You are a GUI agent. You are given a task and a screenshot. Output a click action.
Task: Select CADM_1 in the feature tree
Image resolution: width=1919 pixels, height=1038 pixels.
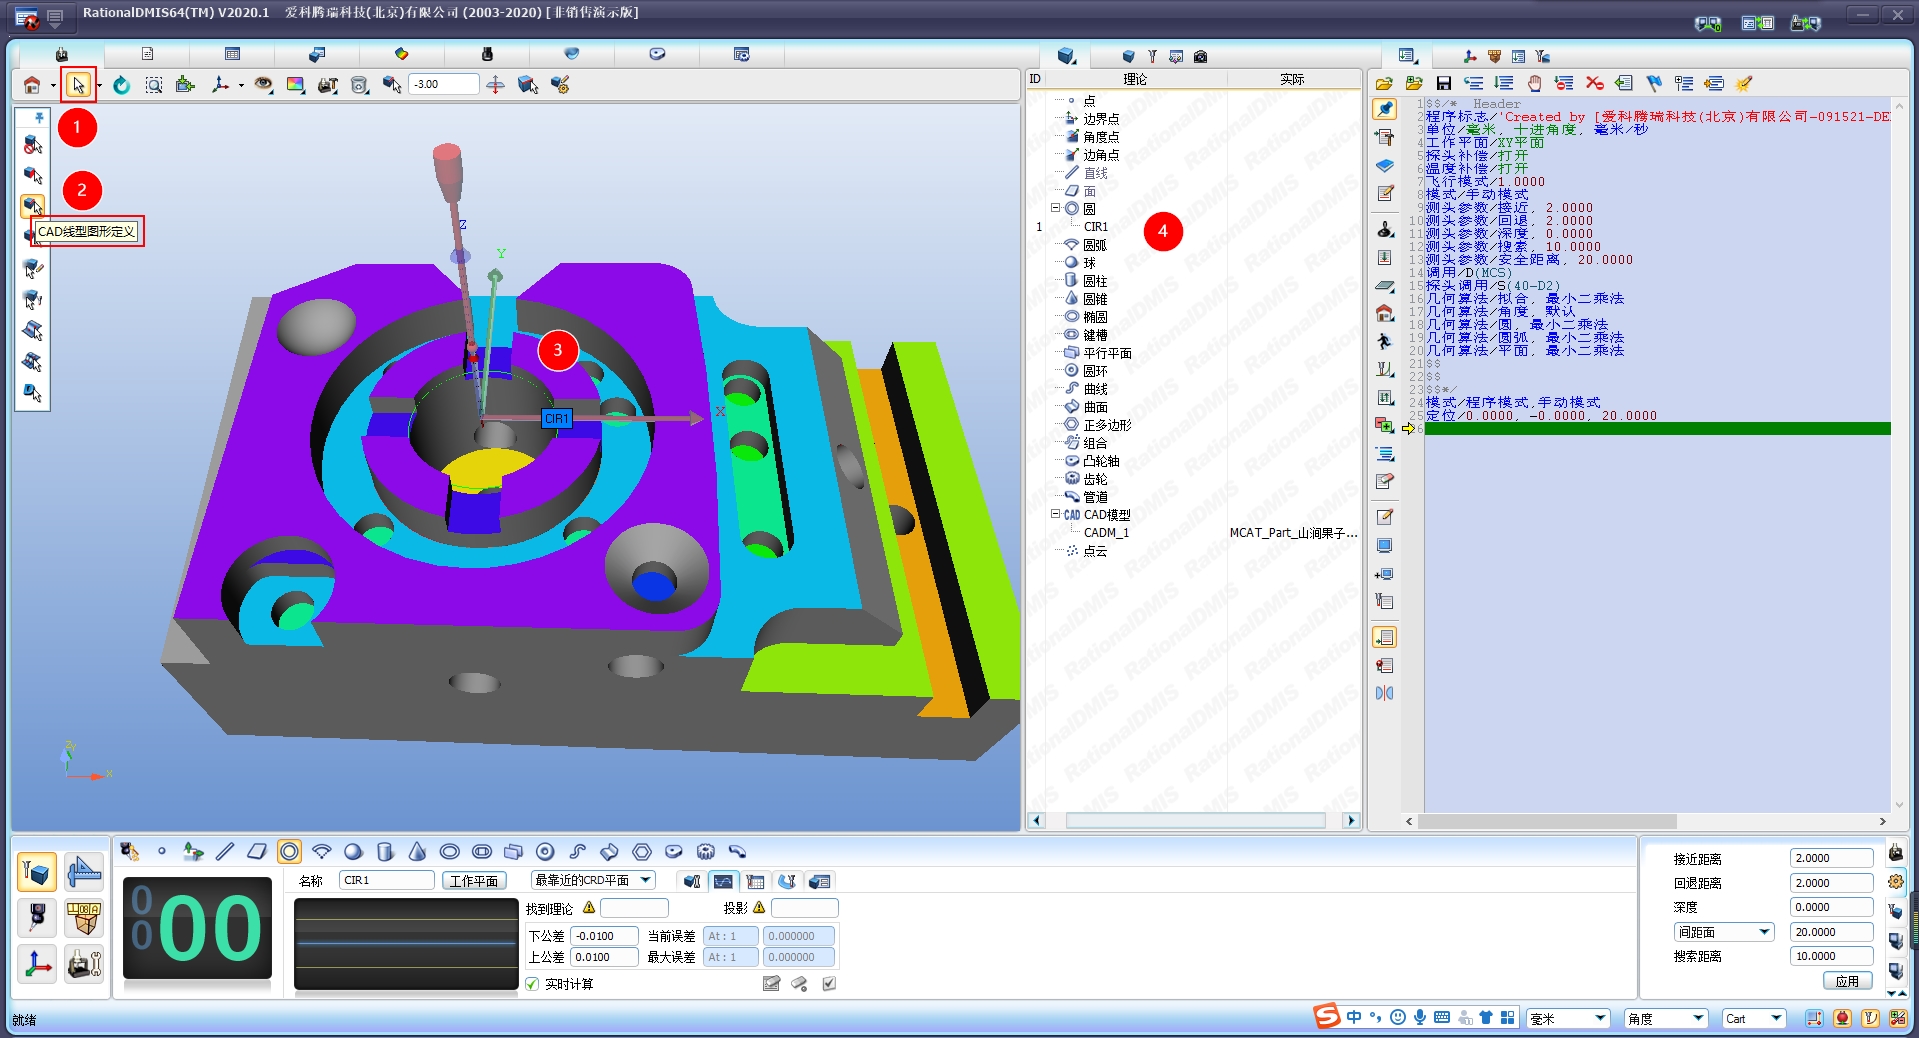pos(1106,533)
